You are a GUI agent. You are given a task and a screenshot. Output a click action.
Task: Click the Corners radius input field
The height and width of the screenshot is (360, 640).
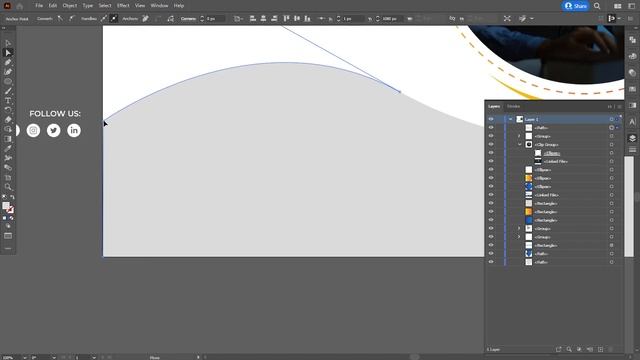[215, 18]
